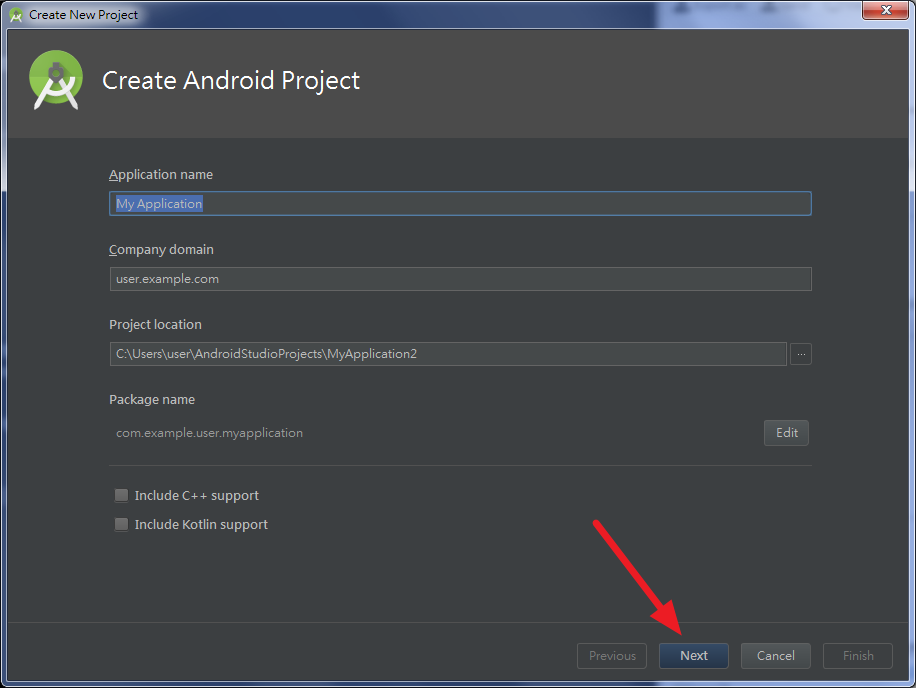Click the title bar Android Studio icon

(x=16, y=15)
